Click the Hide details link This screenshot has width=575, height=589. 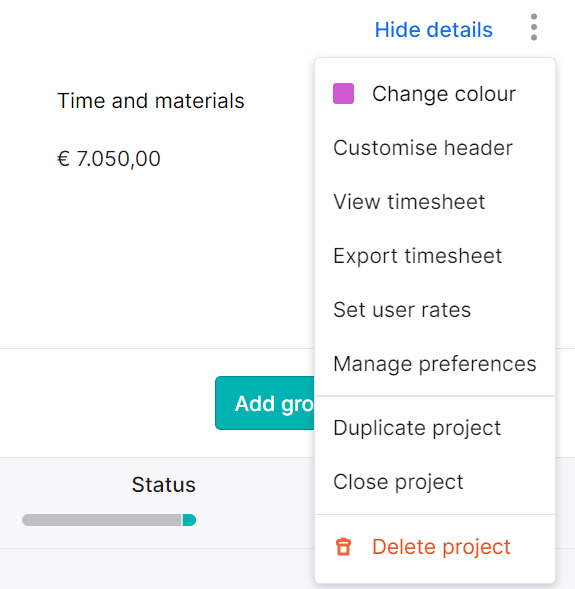tap(433, 30)
